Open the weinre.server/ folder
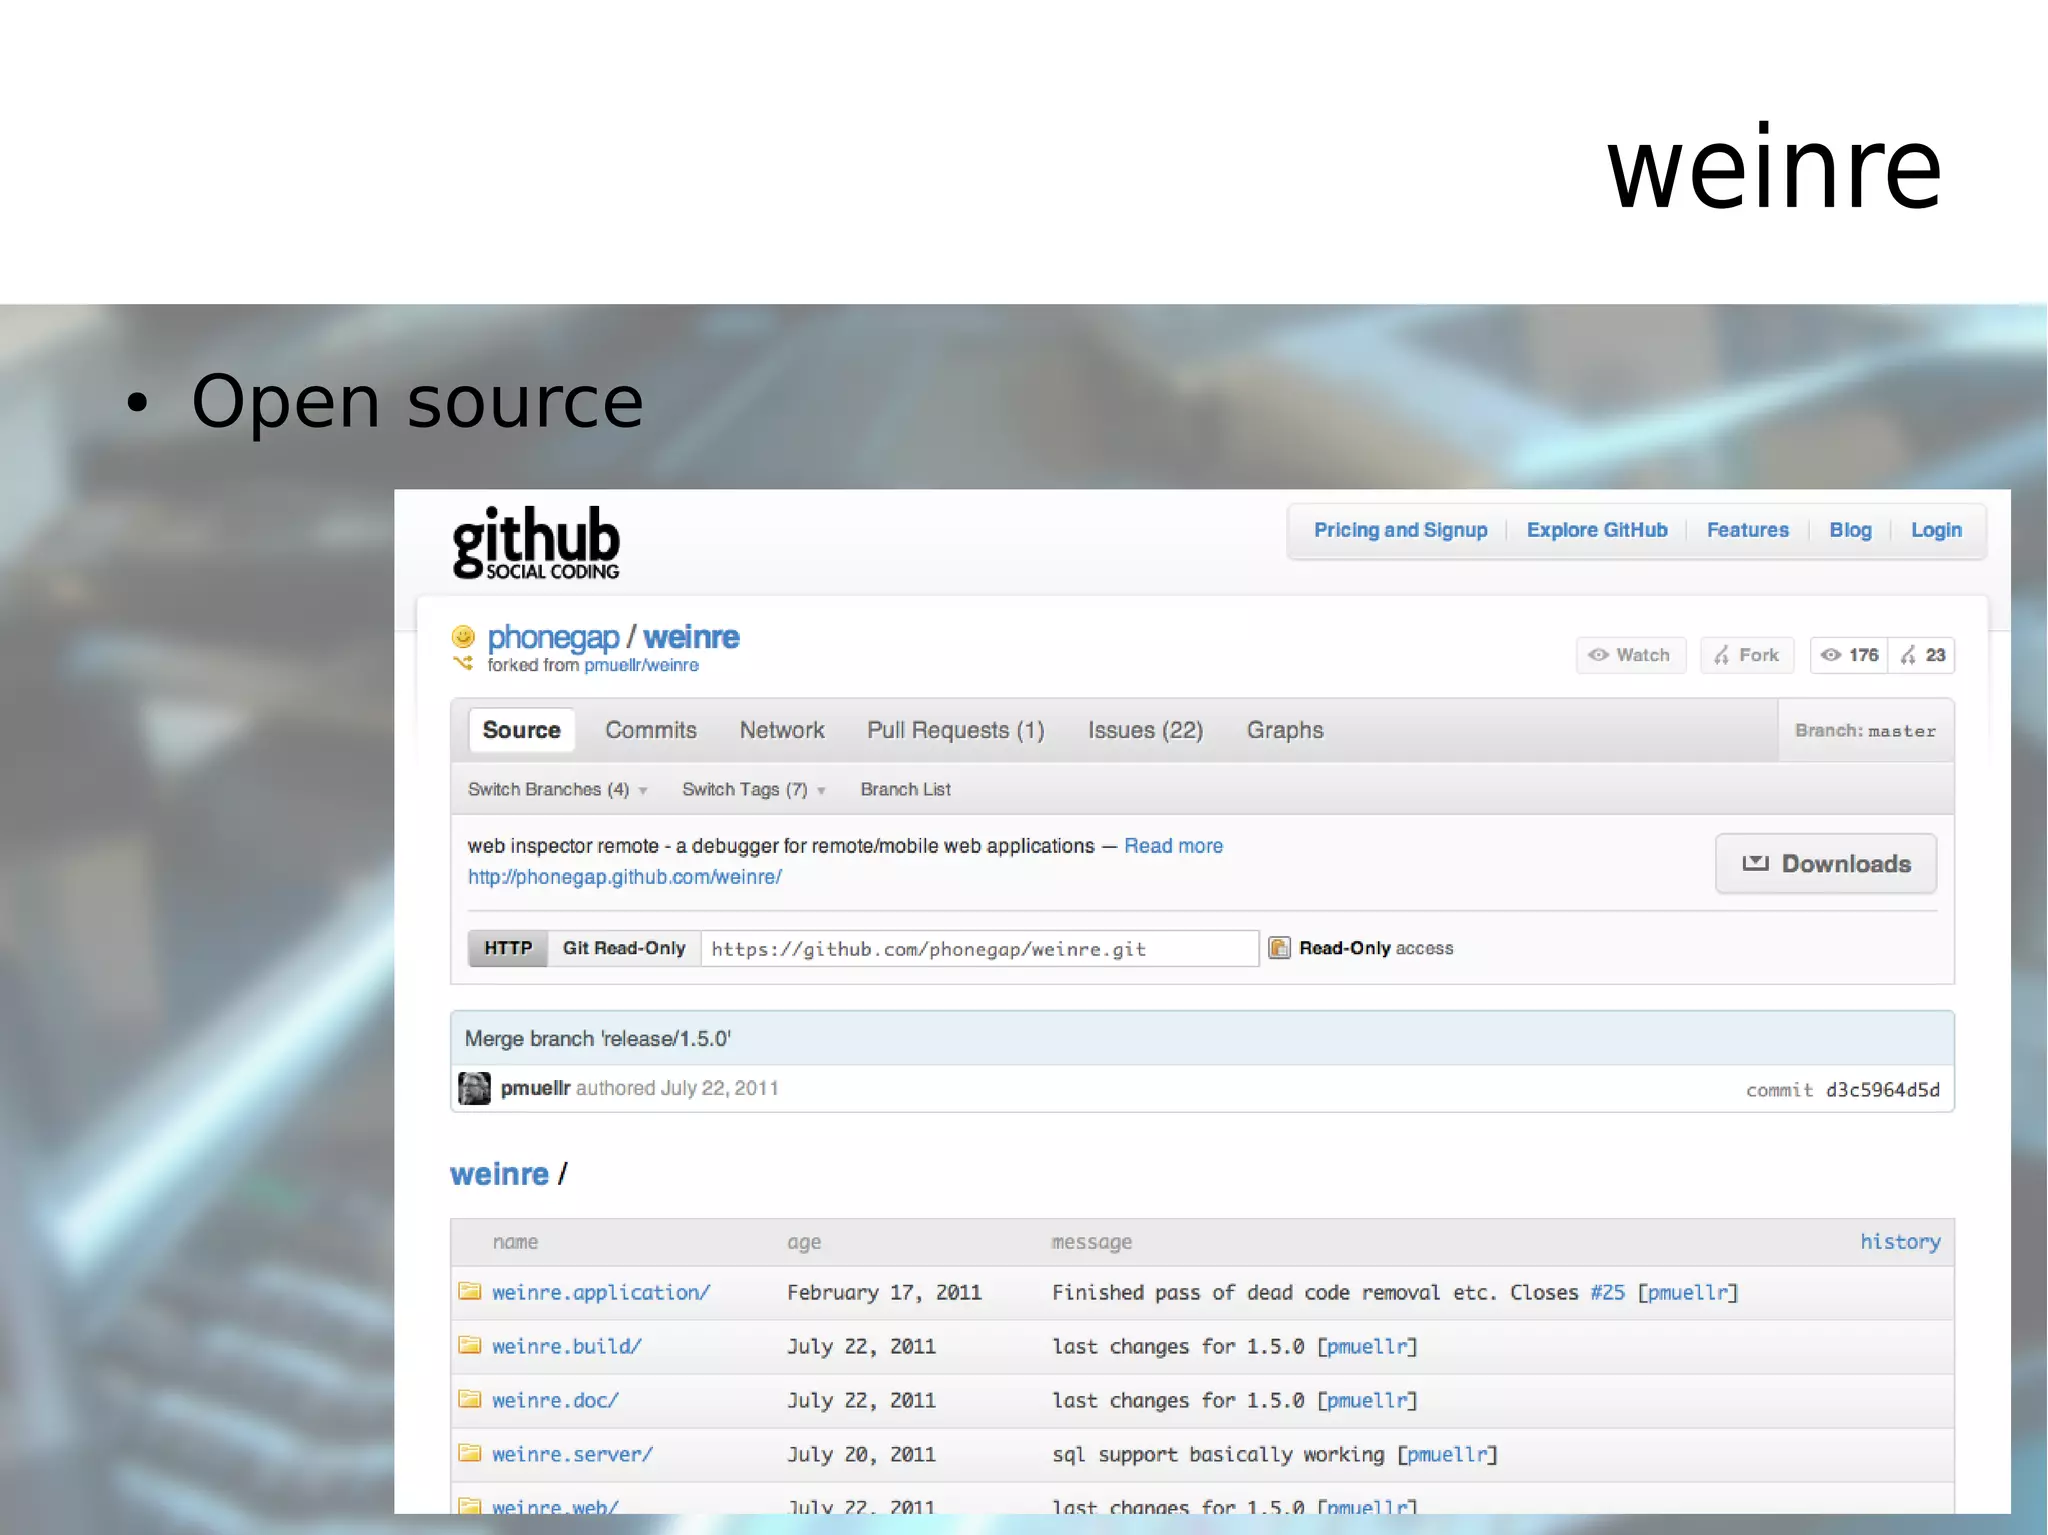2048x1535 pixels. 572,1454
